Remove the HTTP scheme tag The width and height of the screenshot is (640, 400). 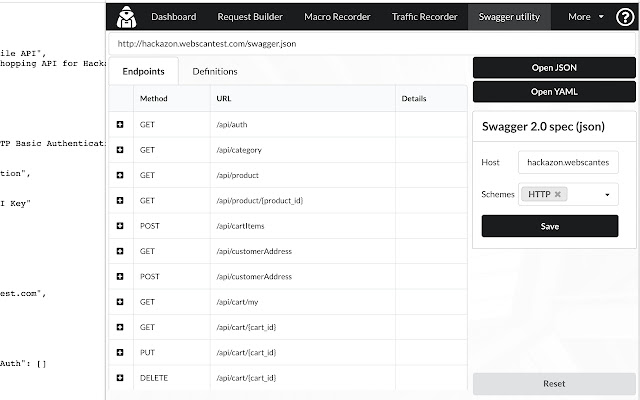[558, 194]
